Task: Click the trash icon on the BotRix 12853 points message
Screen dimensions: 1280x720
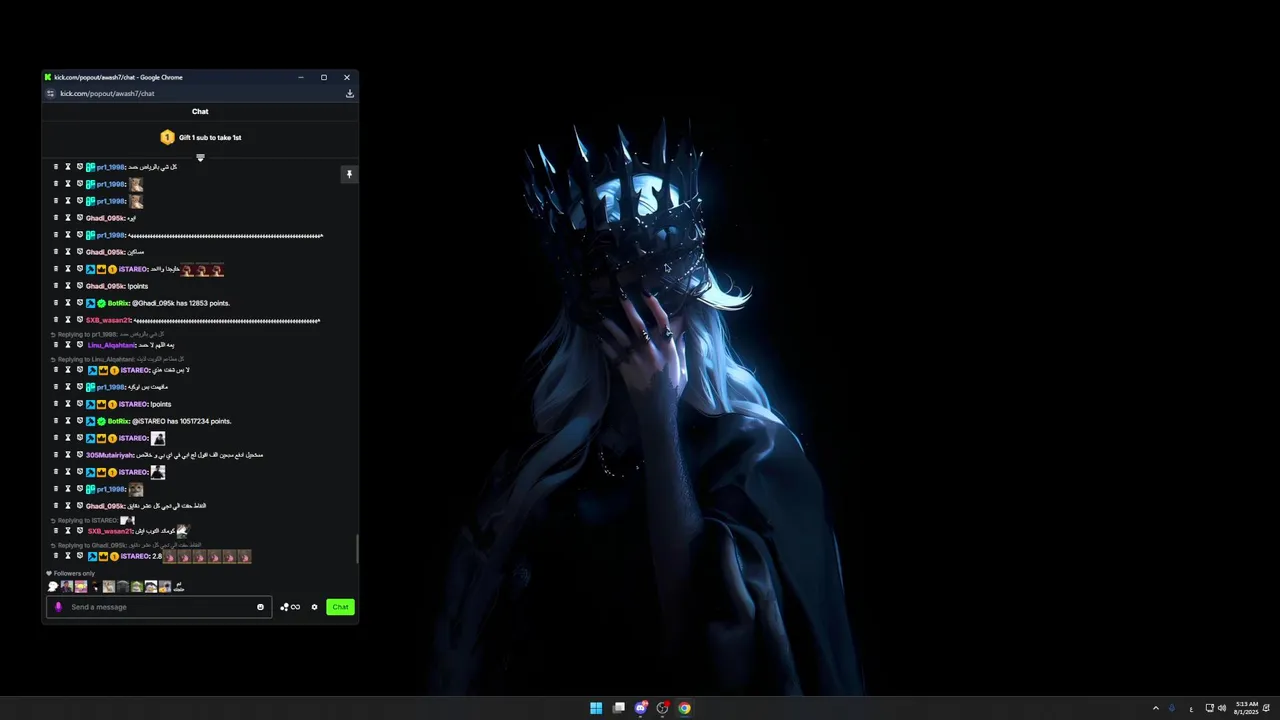Action: 55,303
